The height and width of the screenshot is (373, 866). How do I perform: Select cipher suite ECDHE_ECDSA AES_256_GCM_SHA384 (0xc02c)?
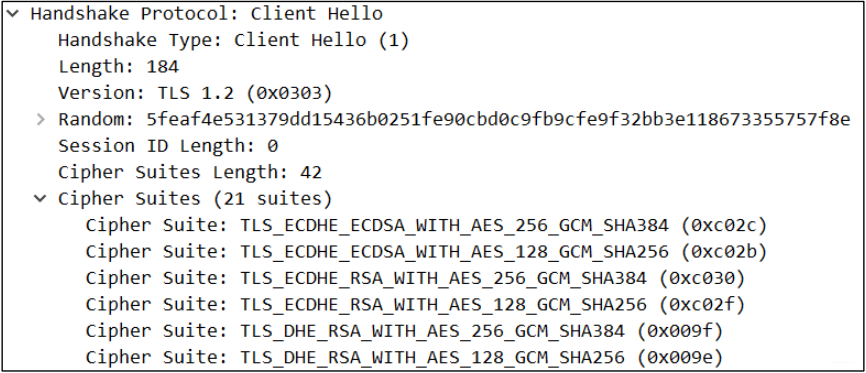coord(426,225)
